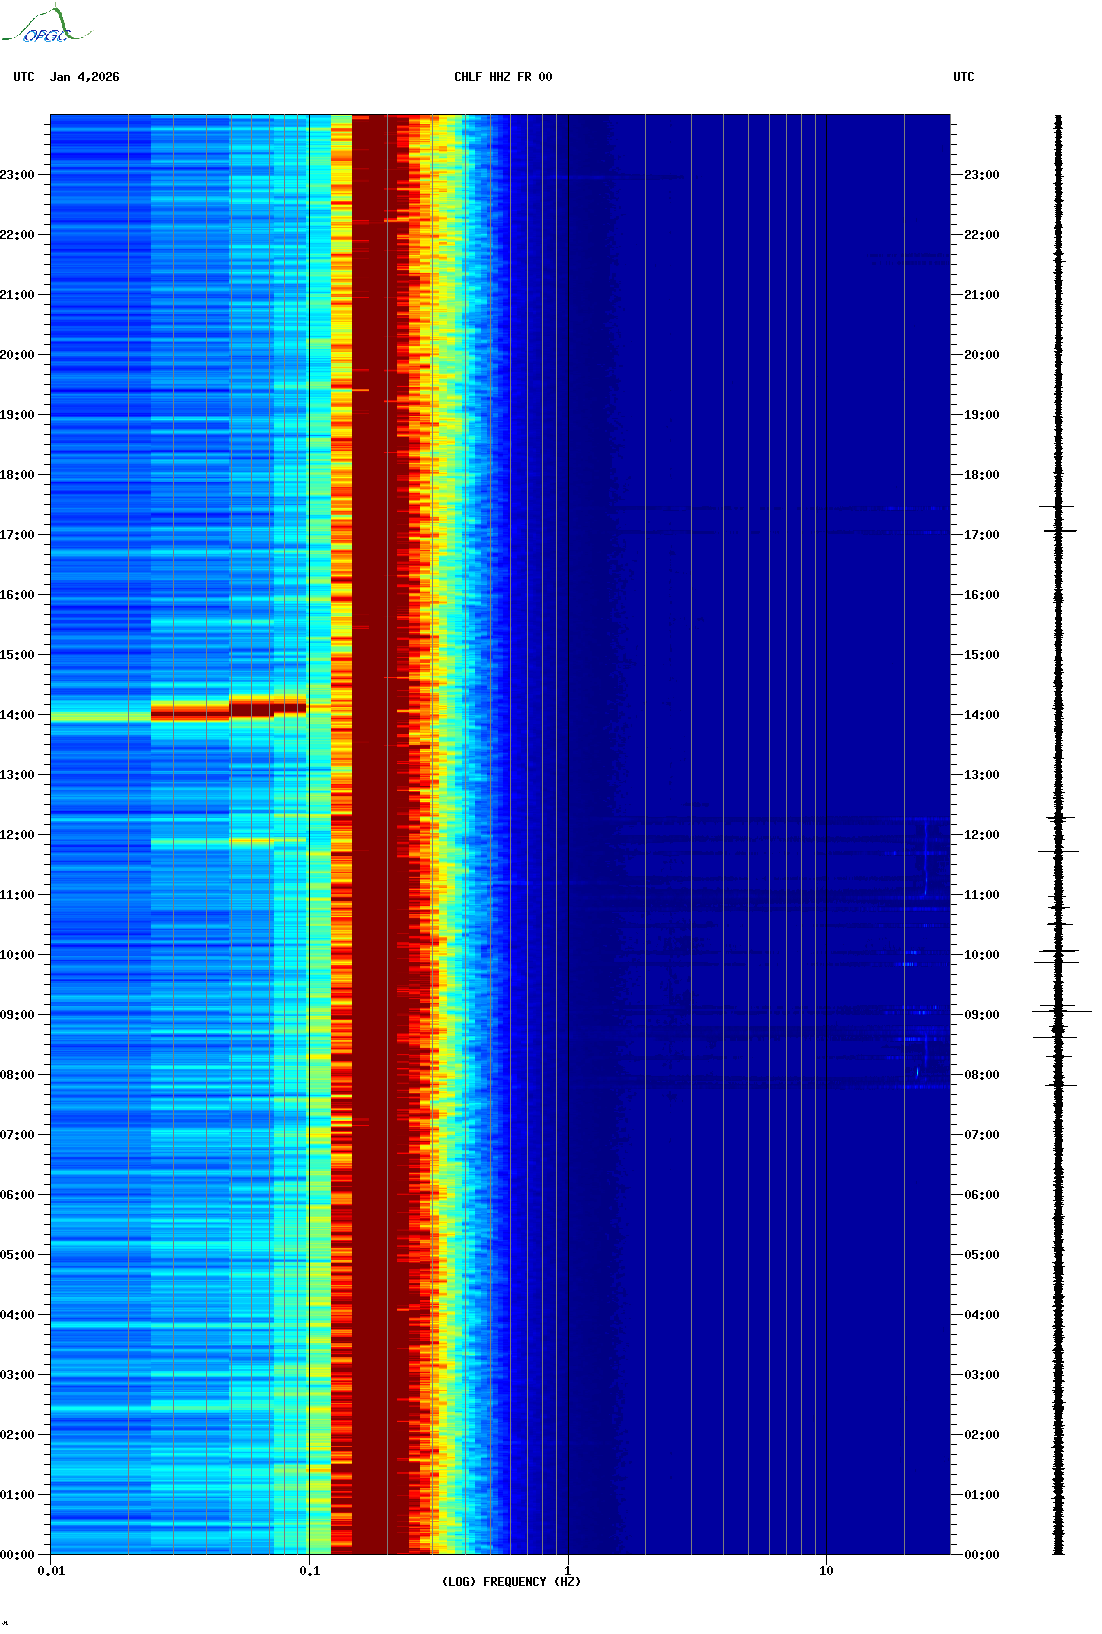Screen dimensions: 1102x1634
Task: Click the top-left UTC label
Action: click(24, 77)
